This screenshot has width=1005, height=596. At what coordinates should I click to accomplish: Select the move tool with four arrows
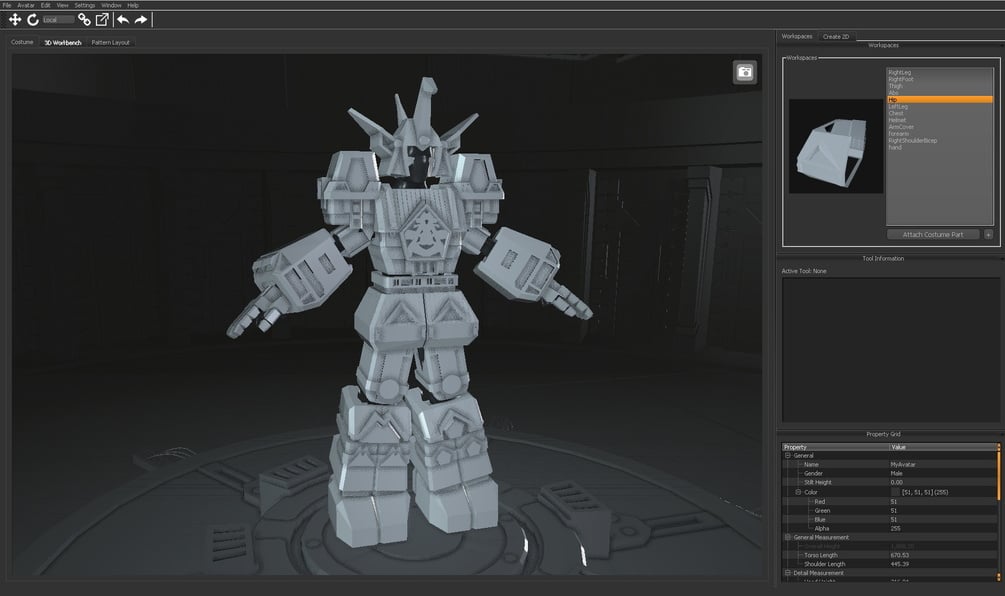[15, 20]
